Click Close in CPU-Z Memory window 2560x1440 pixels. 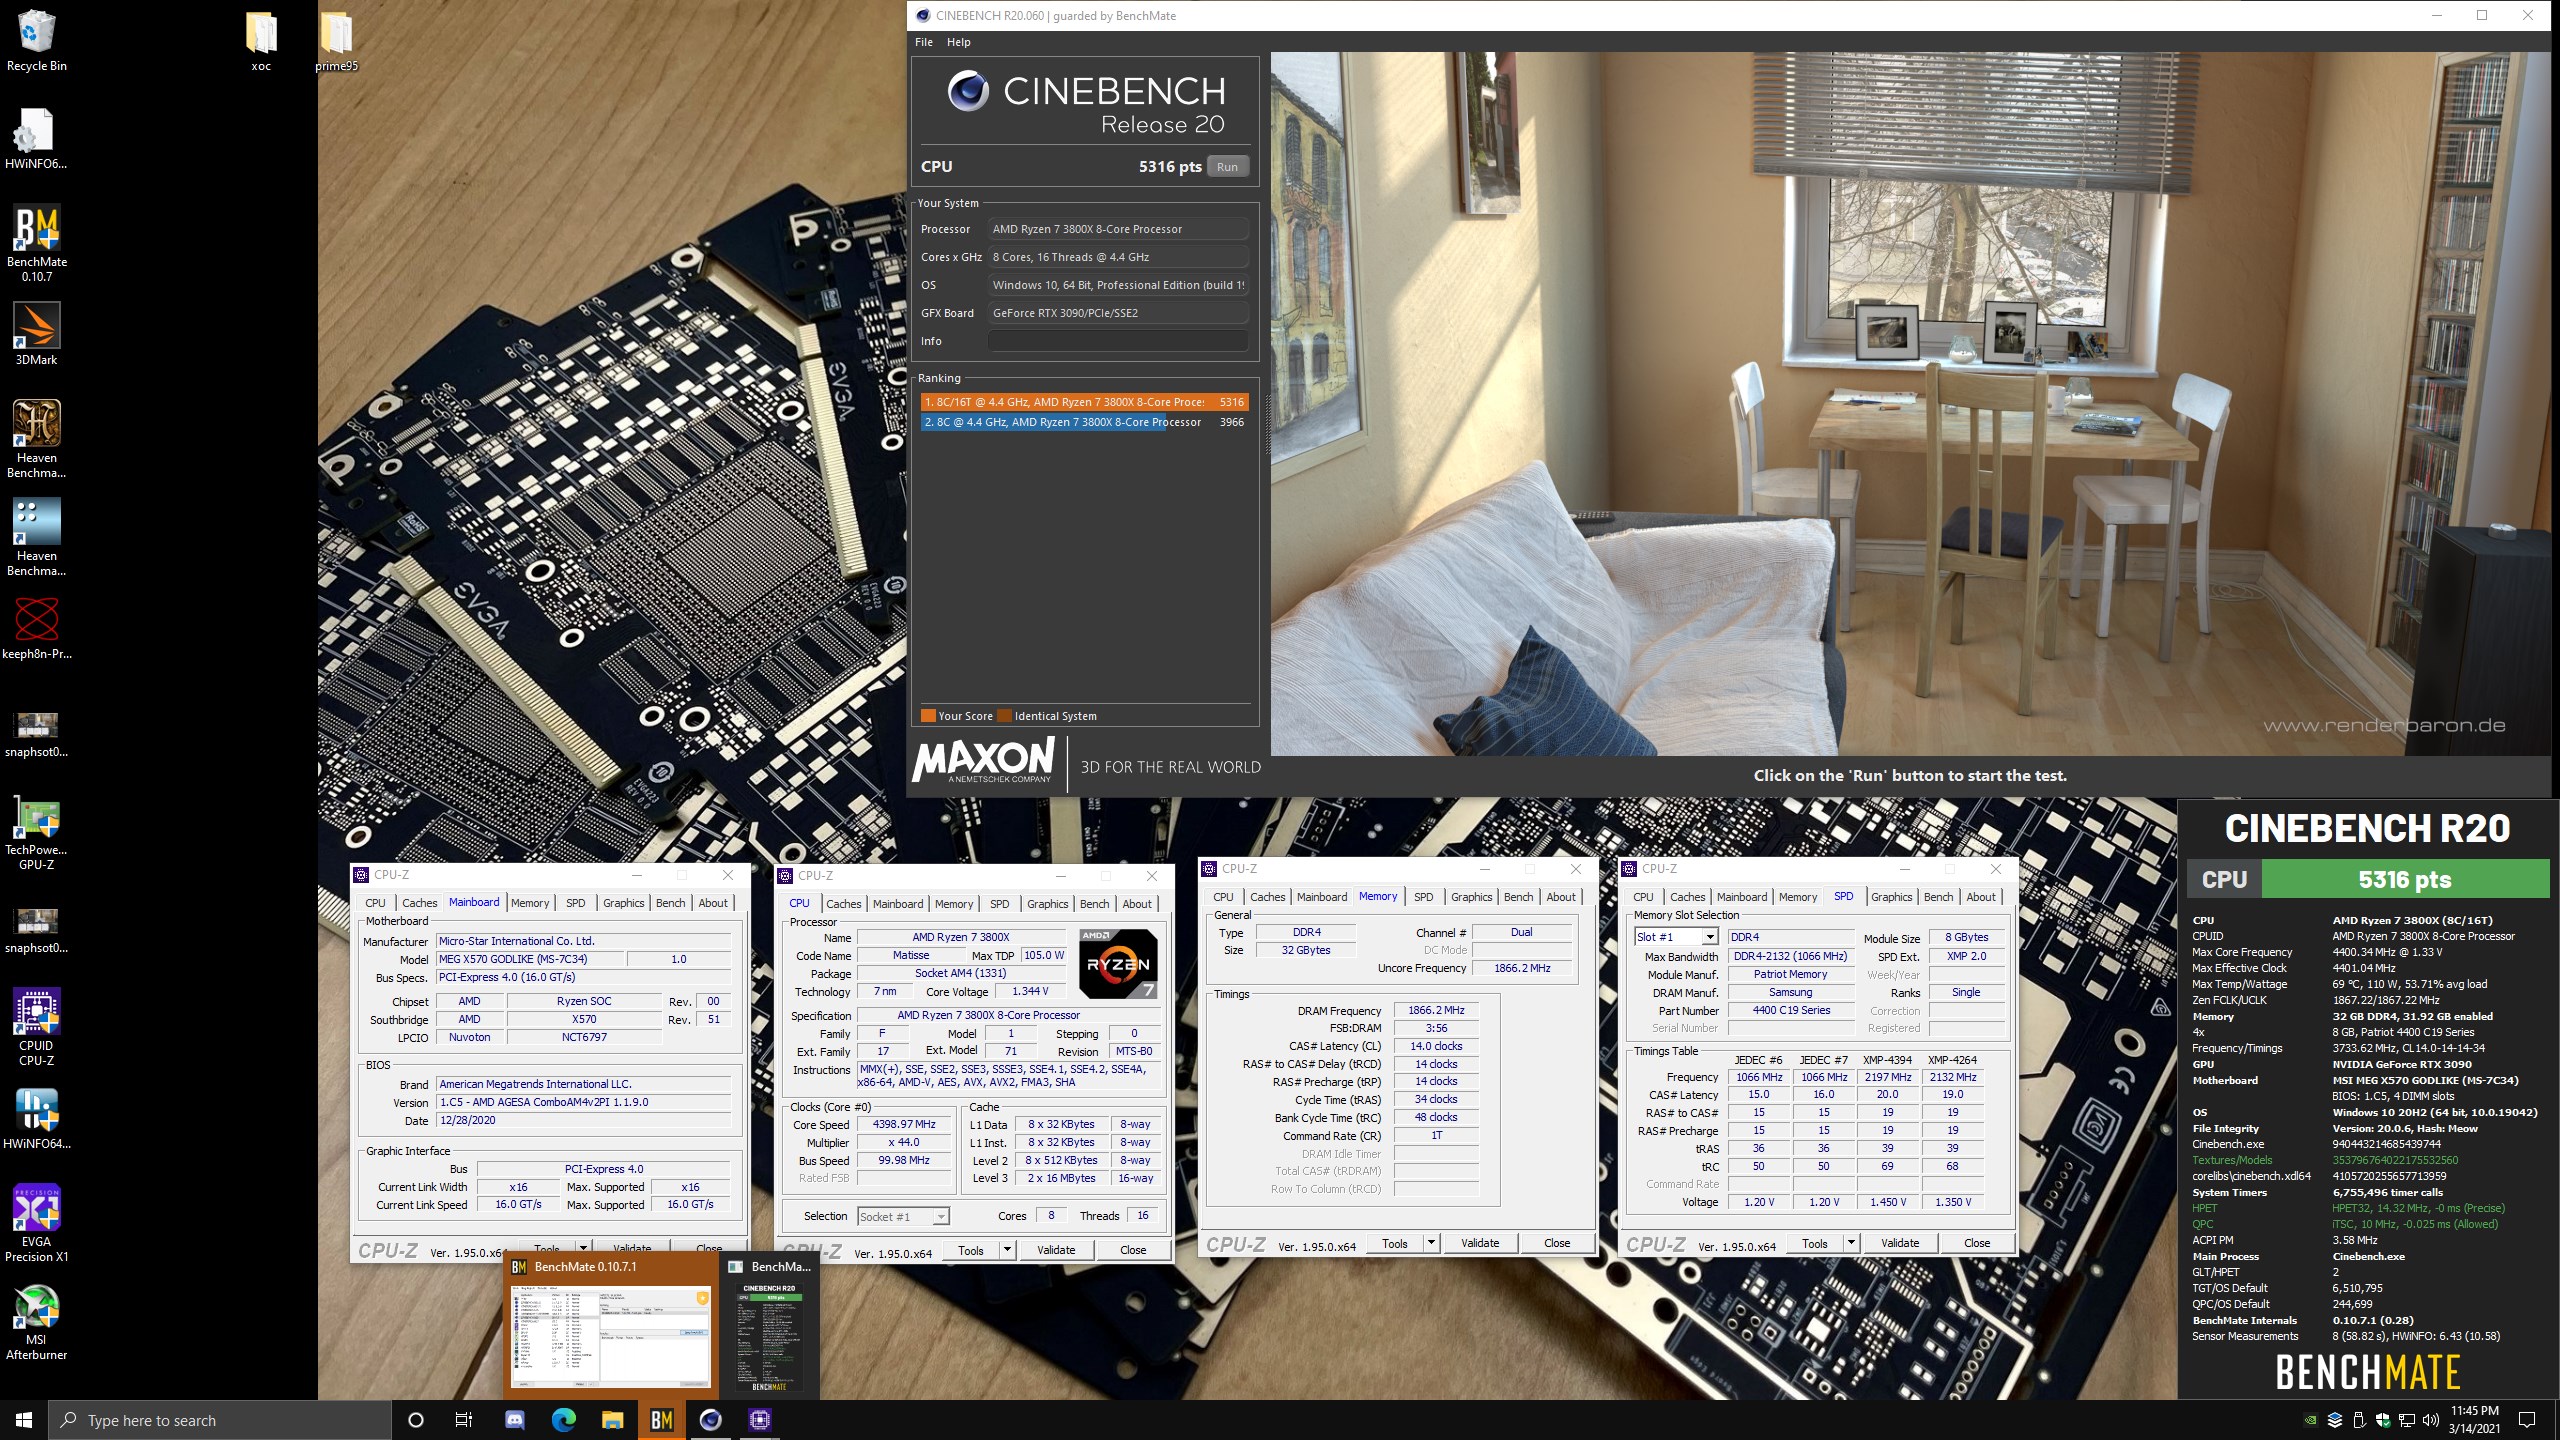coord(1556,1243)
